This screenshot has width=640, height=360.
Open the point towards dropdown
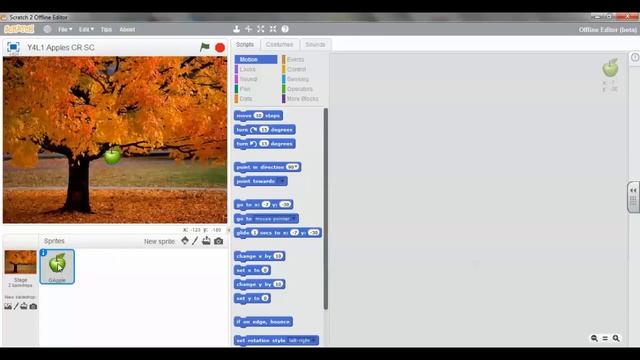pyautogui.click(x=281, y=181)
